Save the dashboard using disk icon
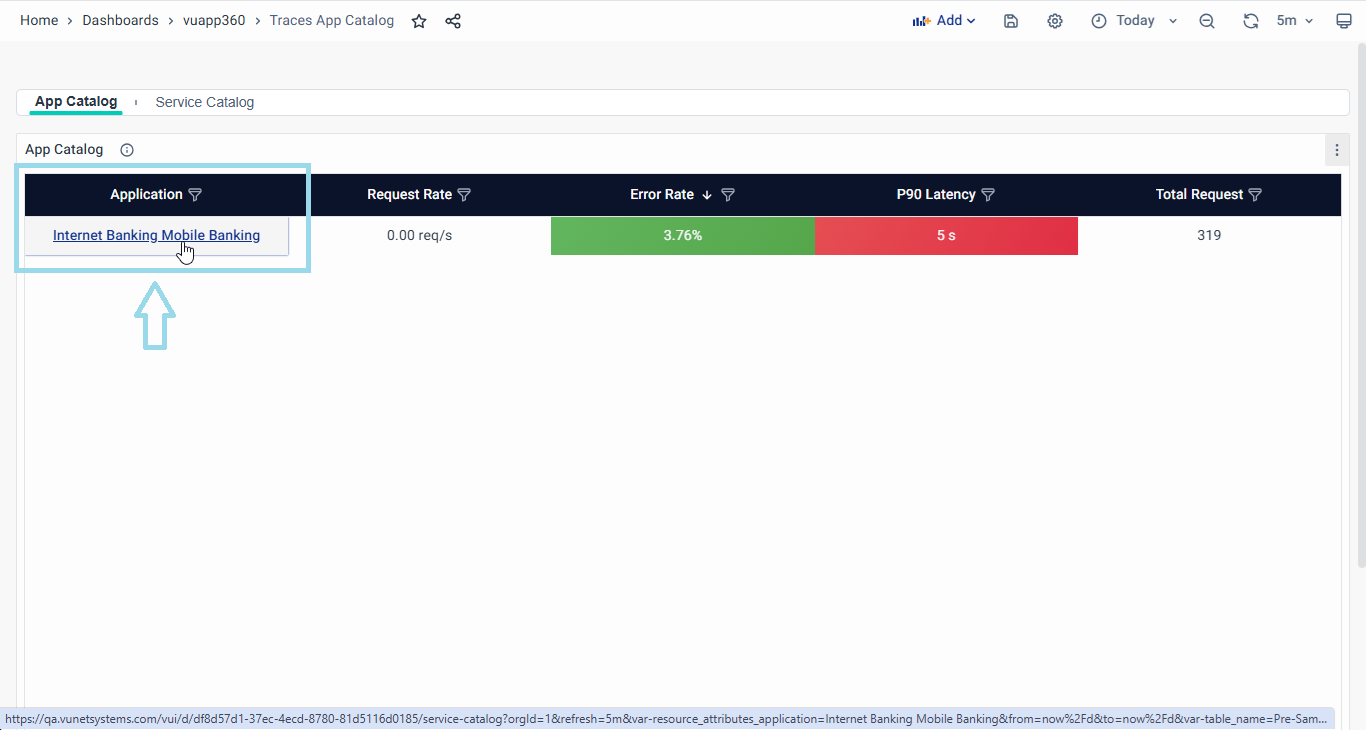This screenshot has height=730, width=1366. point(1011,21)
